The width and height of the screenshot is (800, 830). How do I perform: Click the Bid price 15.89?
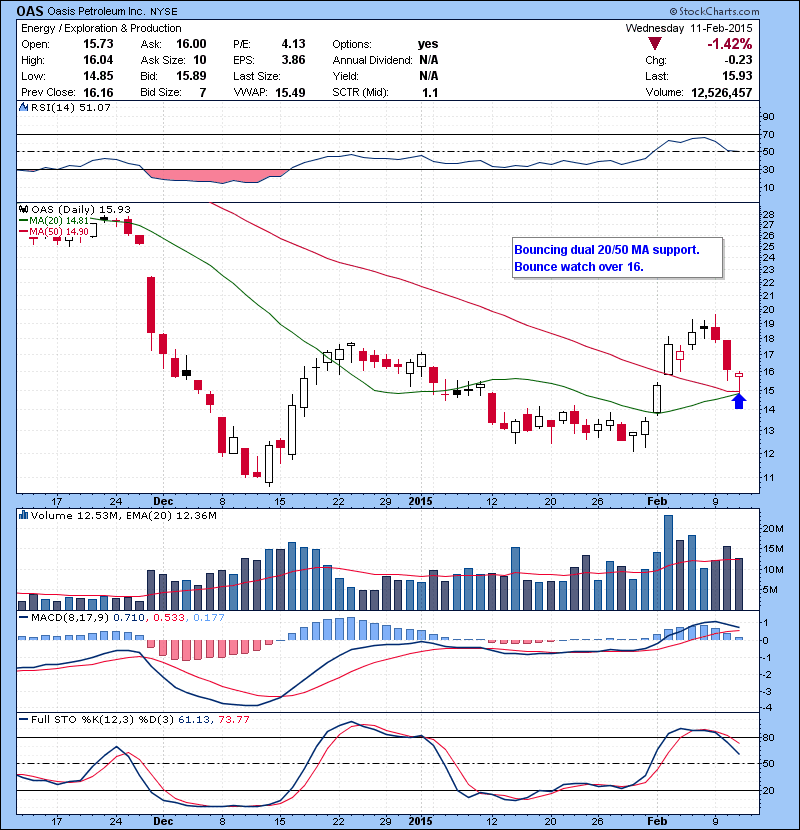pos(191,76)
